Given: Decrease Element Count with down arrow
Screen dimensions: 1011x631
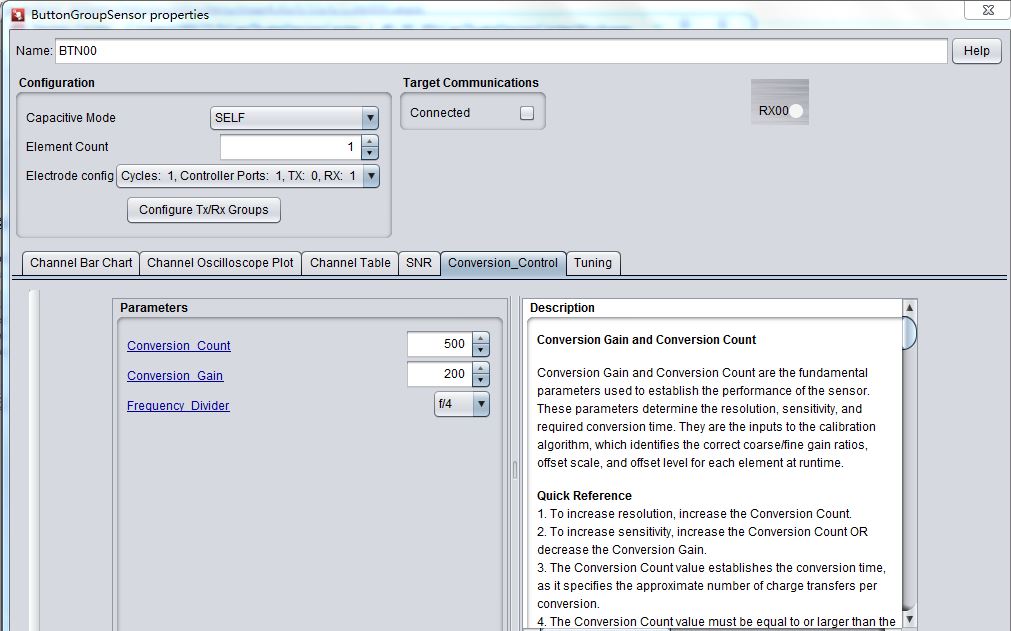Looking at the screenshot, I should point(369,153).
